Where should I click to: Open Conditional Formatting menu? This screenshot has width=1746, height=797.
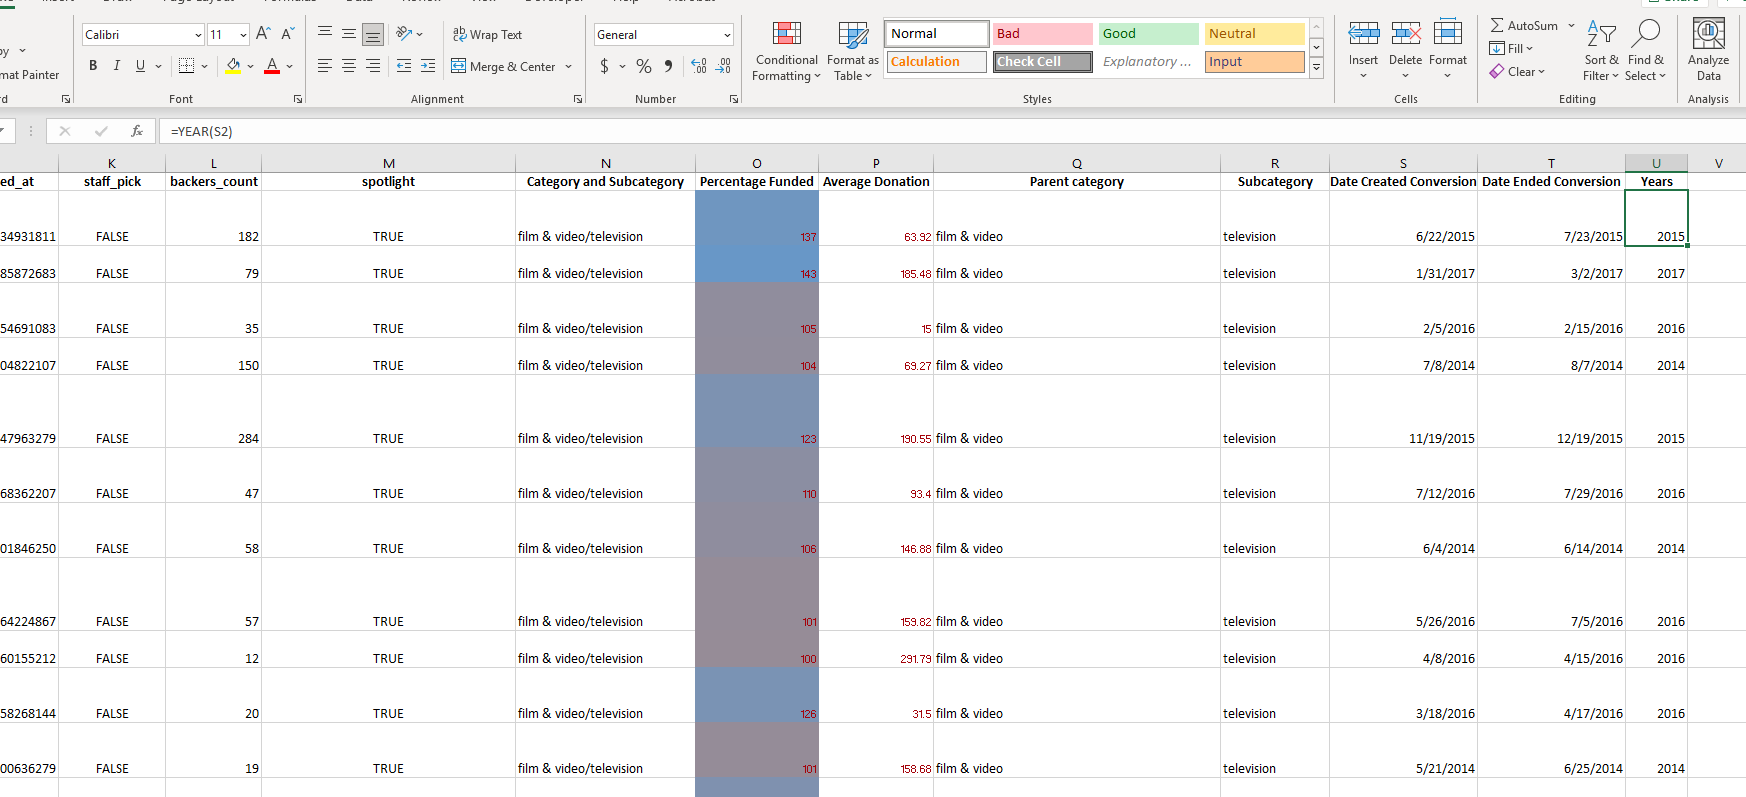786,52
